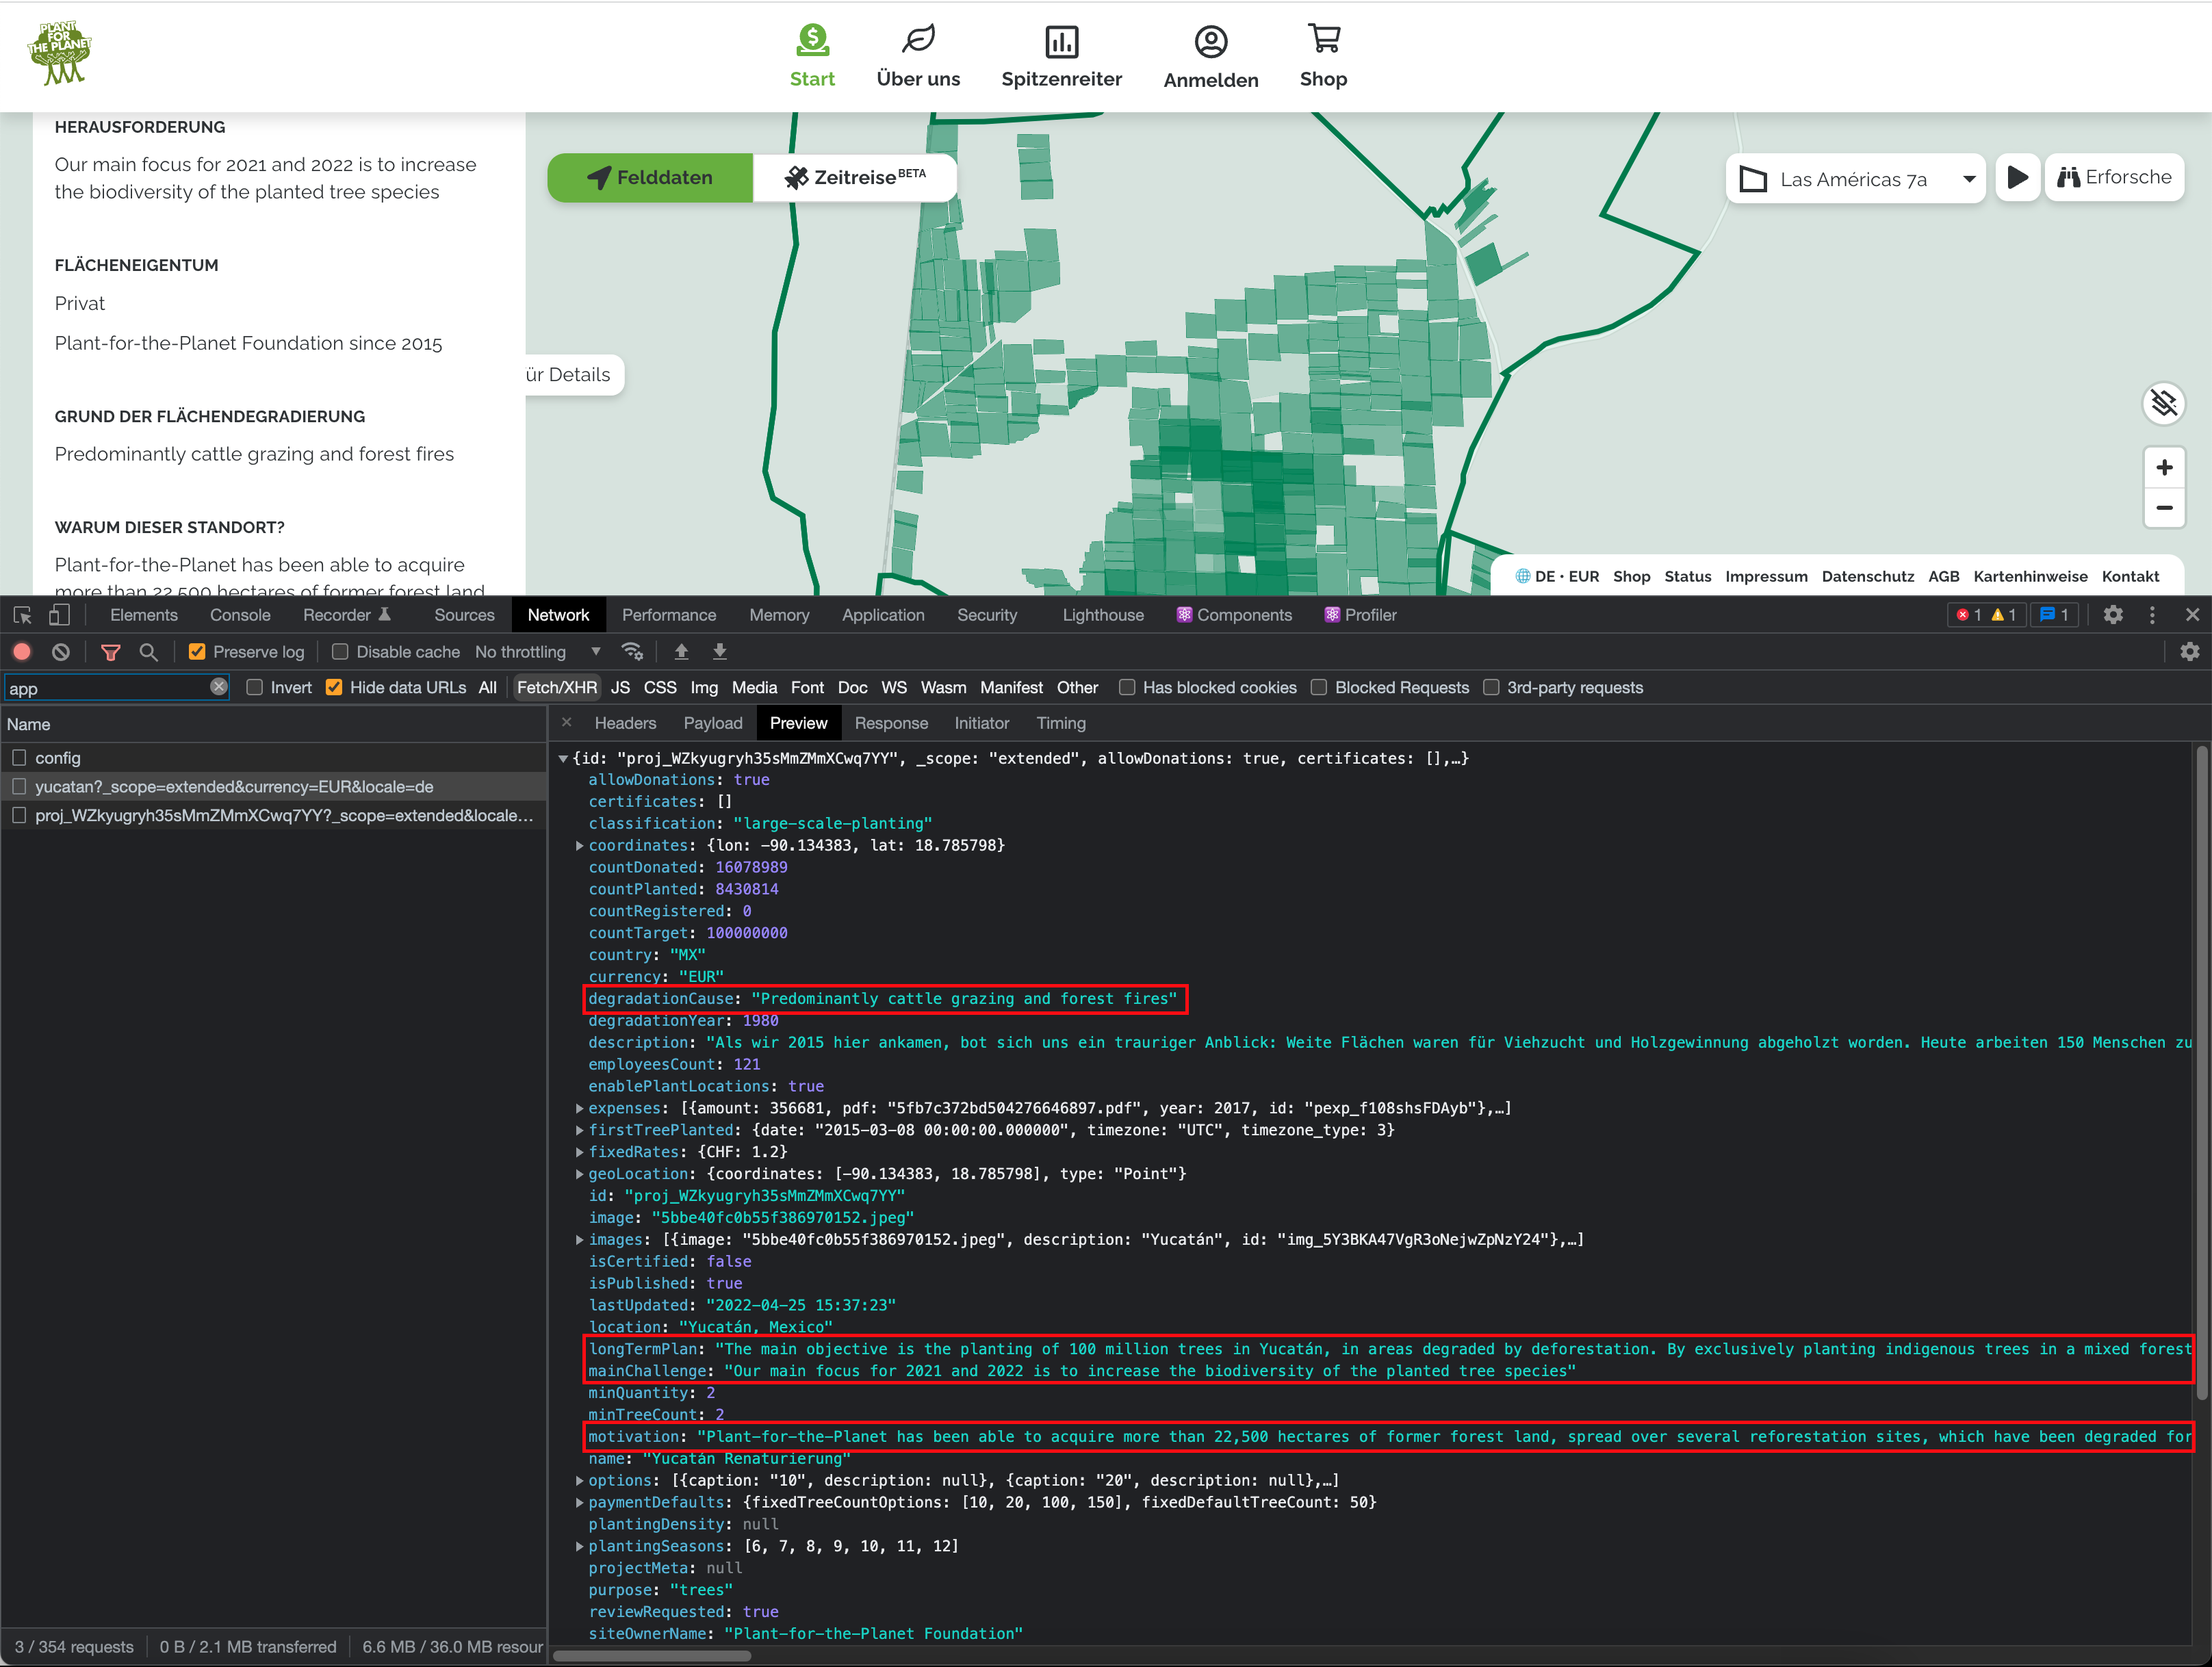Close the DevTools panel
This screenshot has width=2212, height=1667.
click(2192, 615)
